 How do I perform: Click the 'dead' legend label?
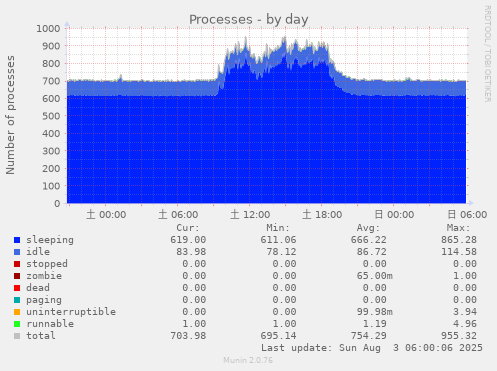pyautogui.click(x=38, y=288)
